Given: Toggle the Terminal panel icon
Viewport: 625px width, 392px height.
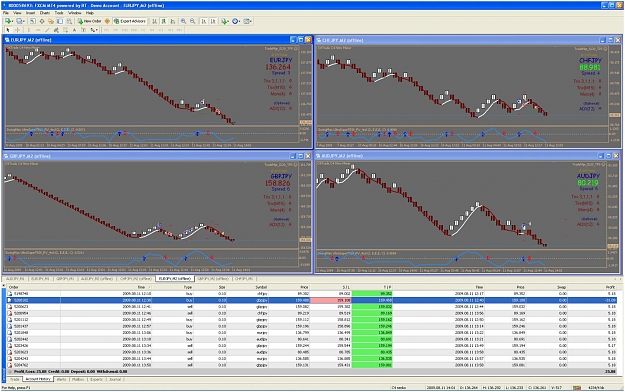Looking at the screenshot, I should (x=60, y=21).
